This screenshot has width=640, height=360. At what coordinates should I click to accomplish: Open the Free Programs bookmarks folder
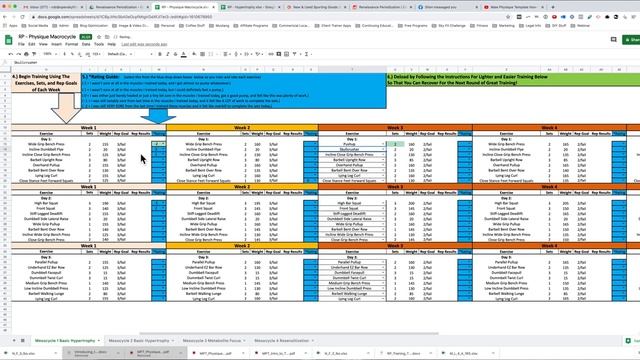(x=413, y=25)
